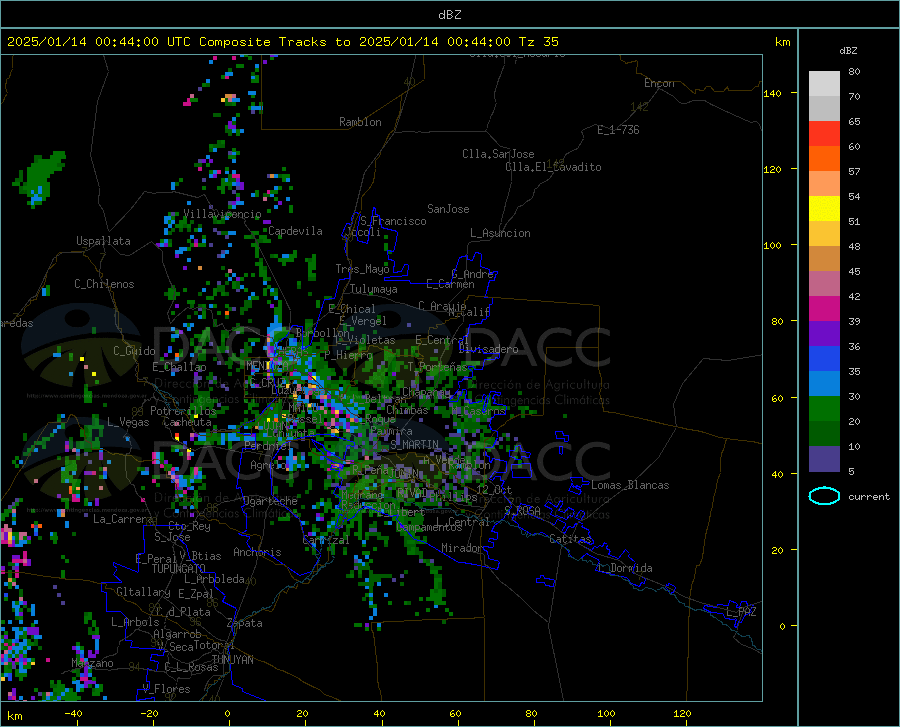900x727 pixels.
Task: Click the 'Divisadero' map label
Action: tap(488, 349)
